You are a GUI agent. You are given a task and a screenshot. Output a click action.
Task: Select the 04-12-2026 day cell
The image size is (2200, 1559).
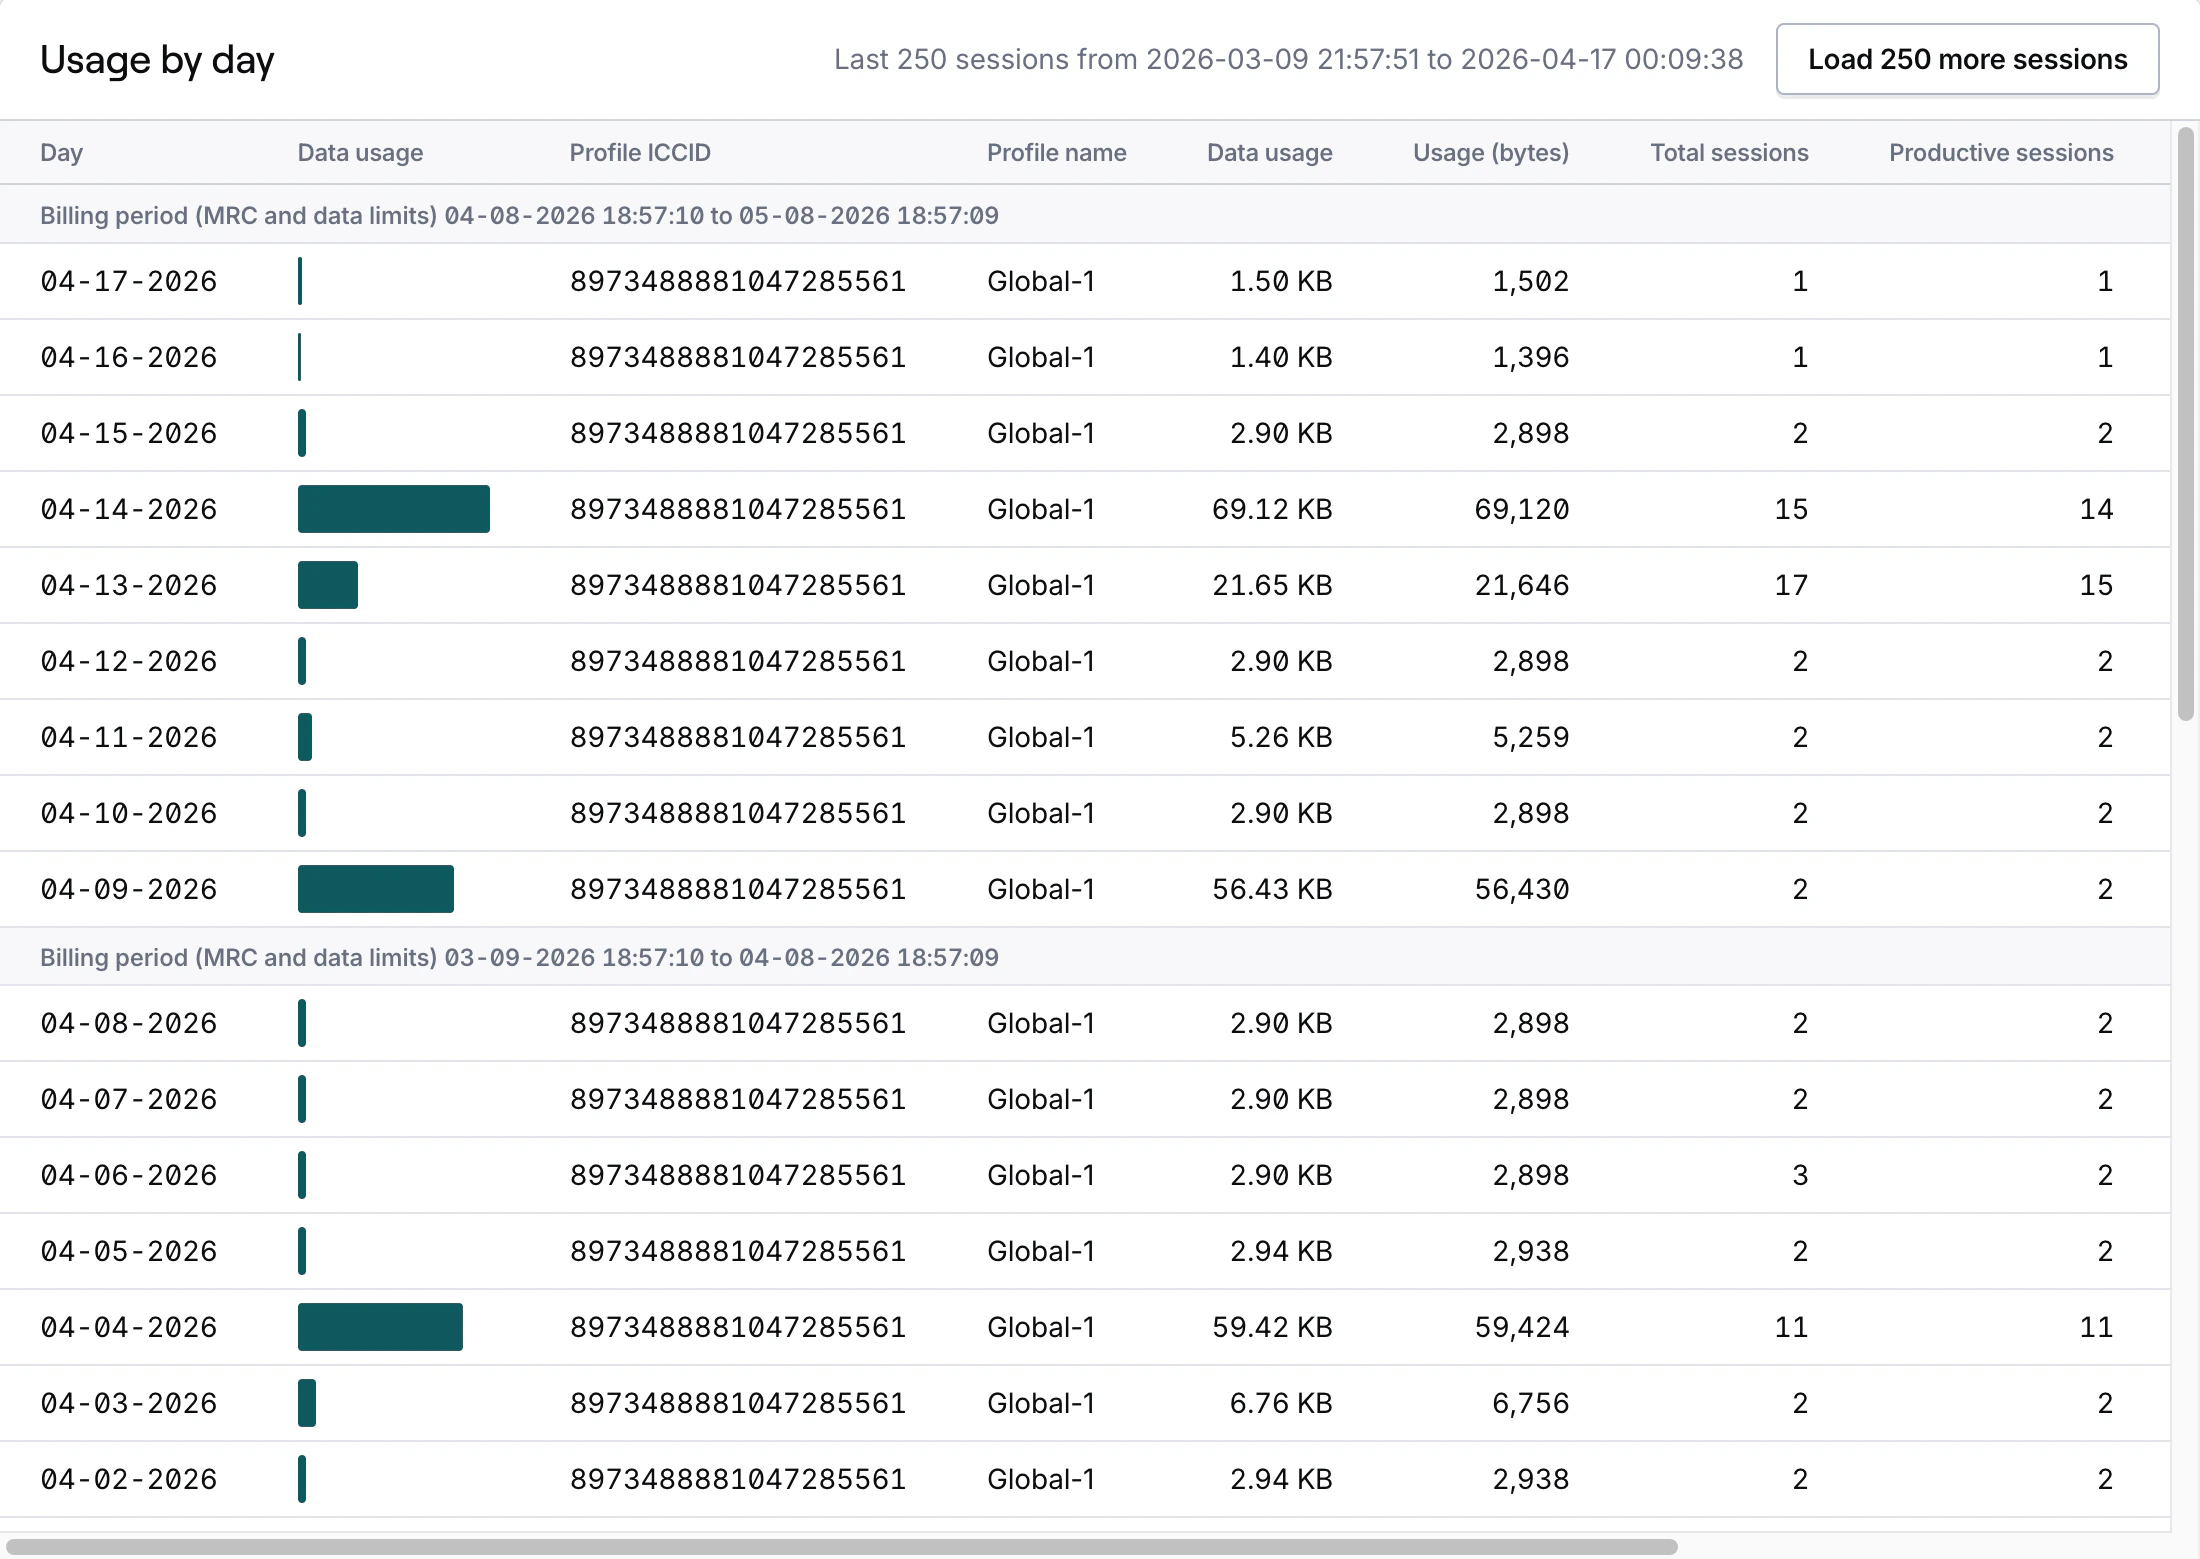[x=129, y=661]
